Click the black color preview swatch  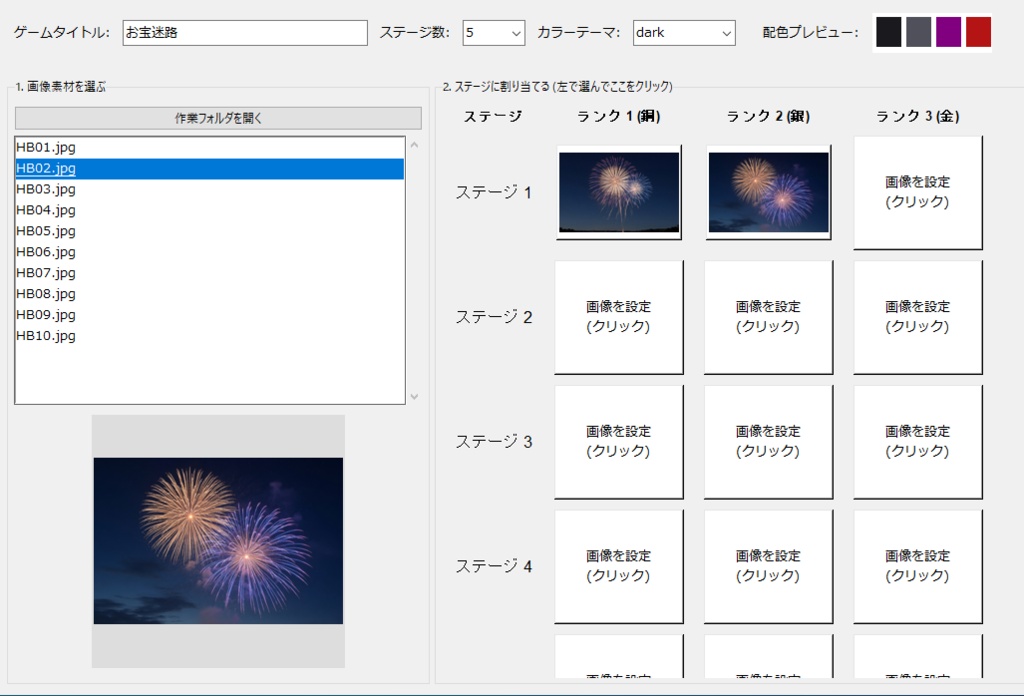tap(888, 32)
